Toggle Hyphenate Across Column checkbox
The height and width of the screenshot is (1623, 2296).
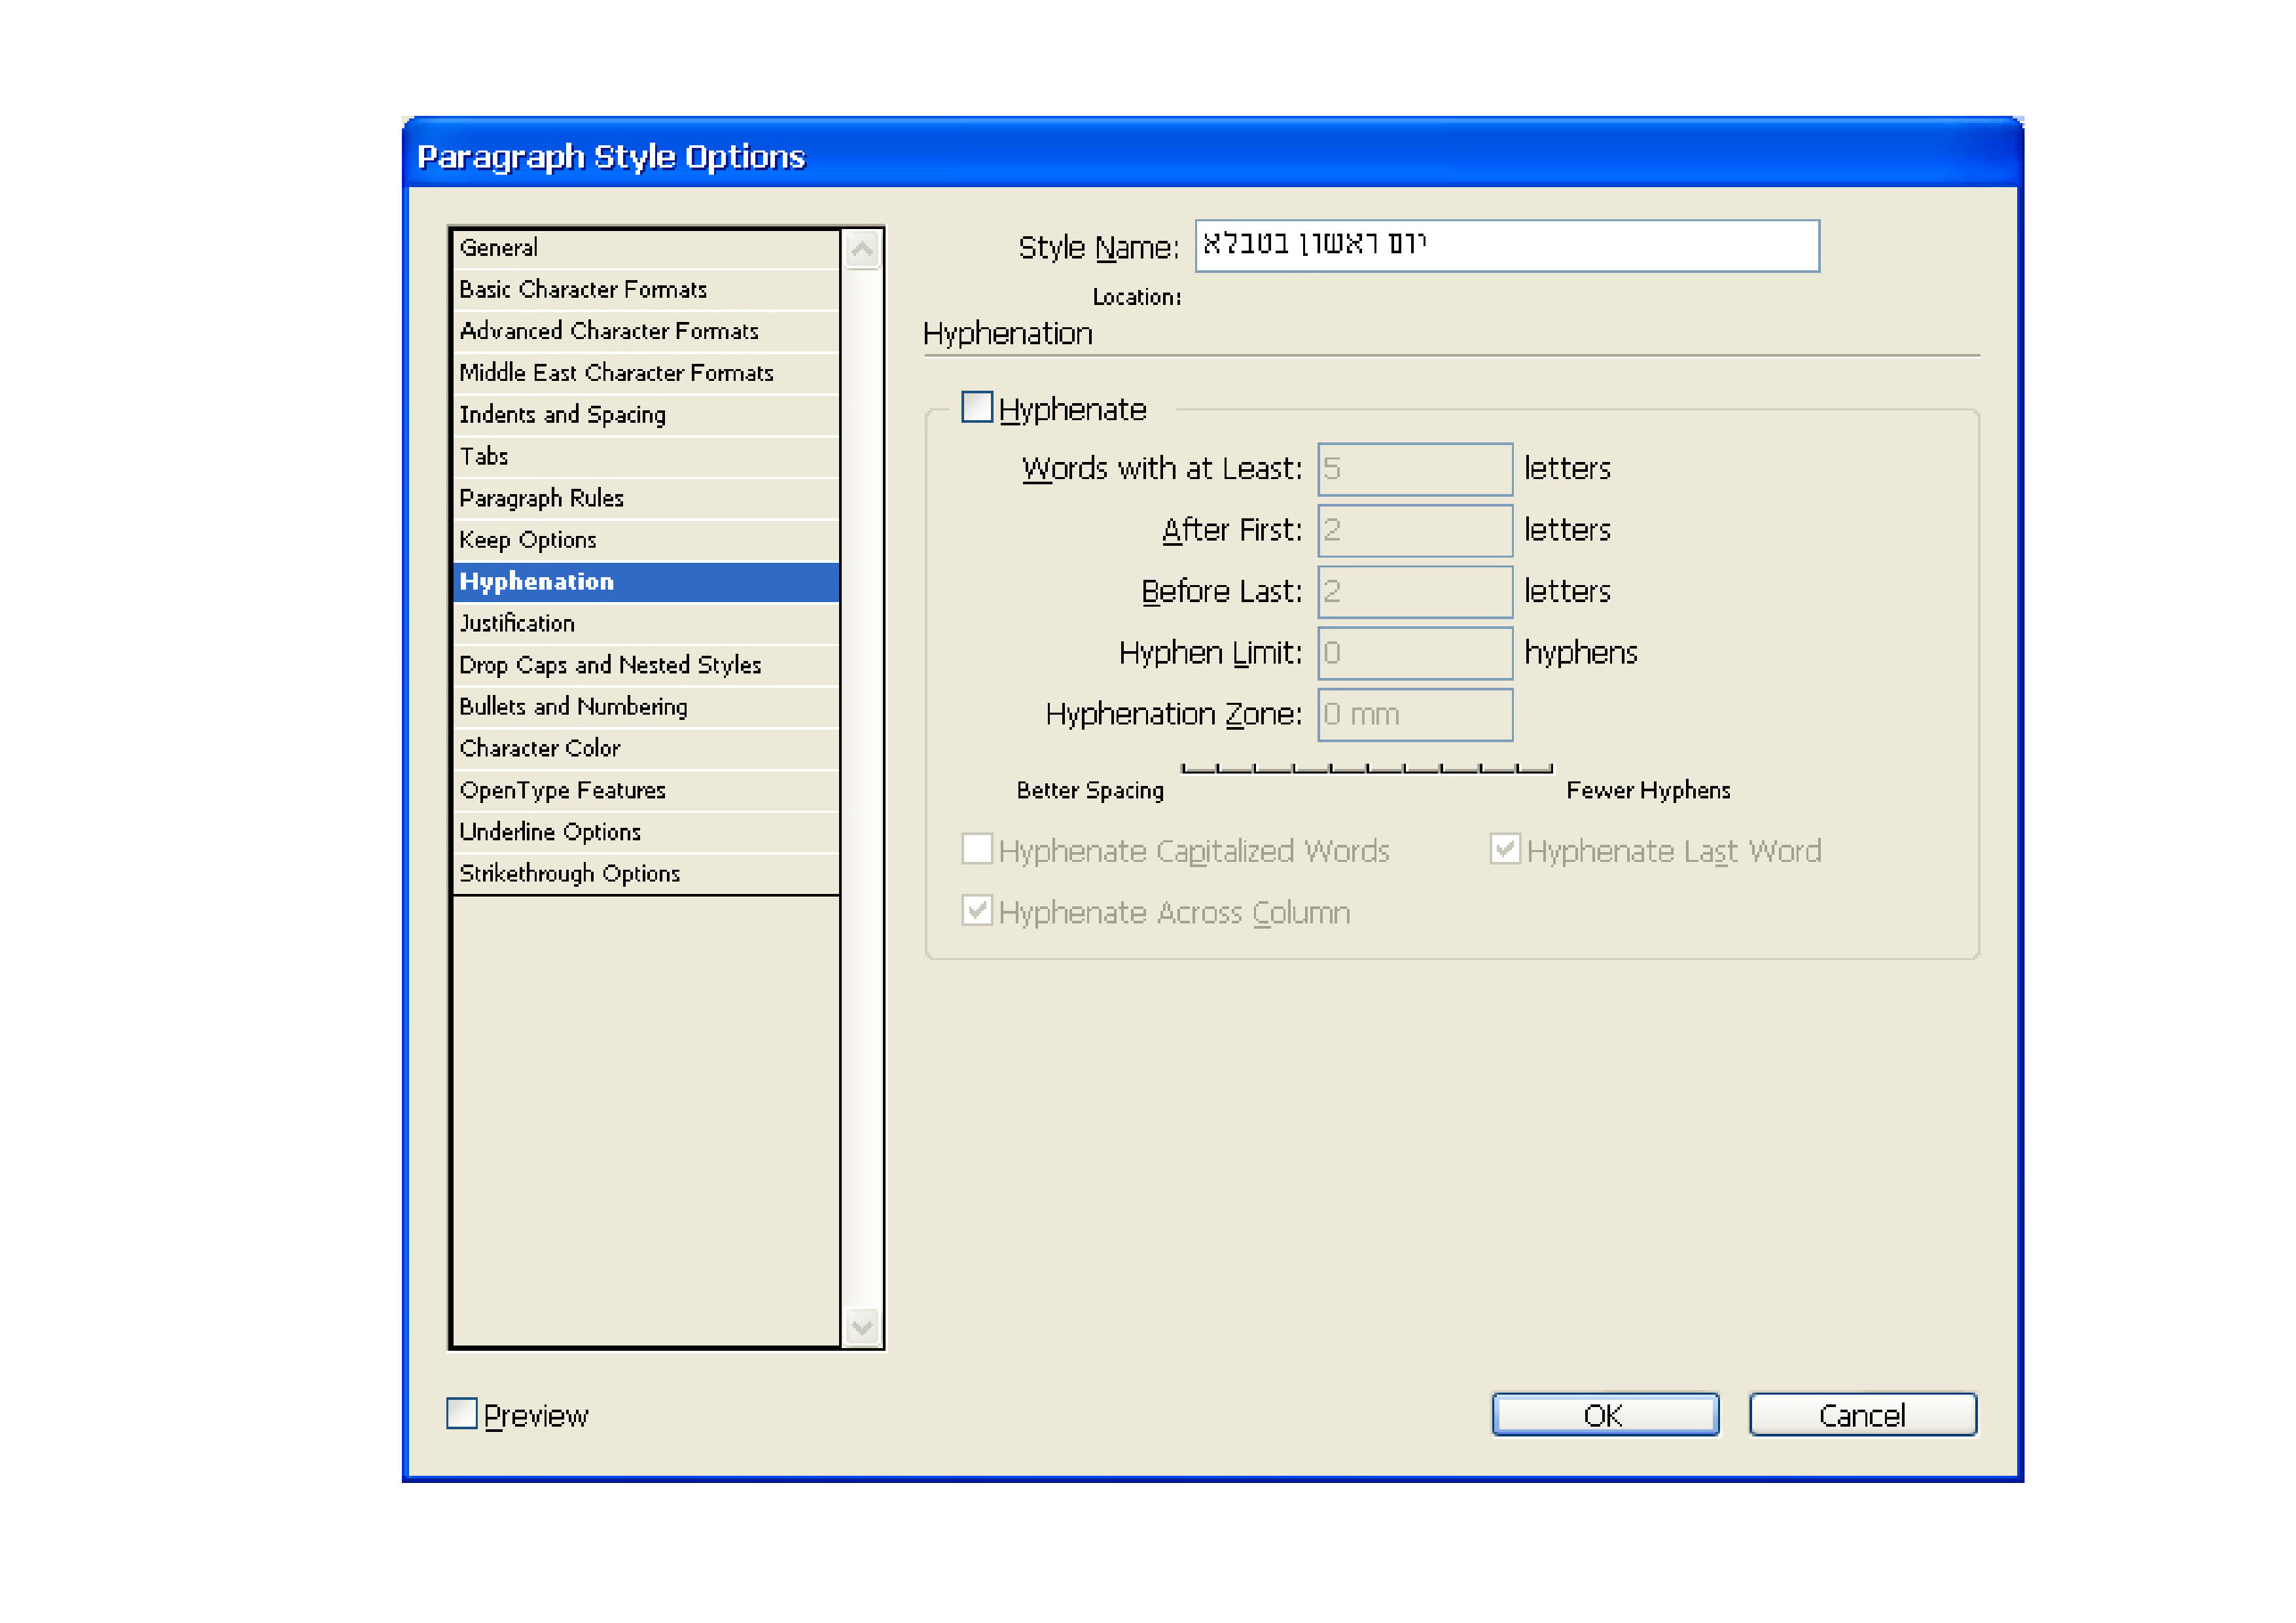[x=976, y=910]
